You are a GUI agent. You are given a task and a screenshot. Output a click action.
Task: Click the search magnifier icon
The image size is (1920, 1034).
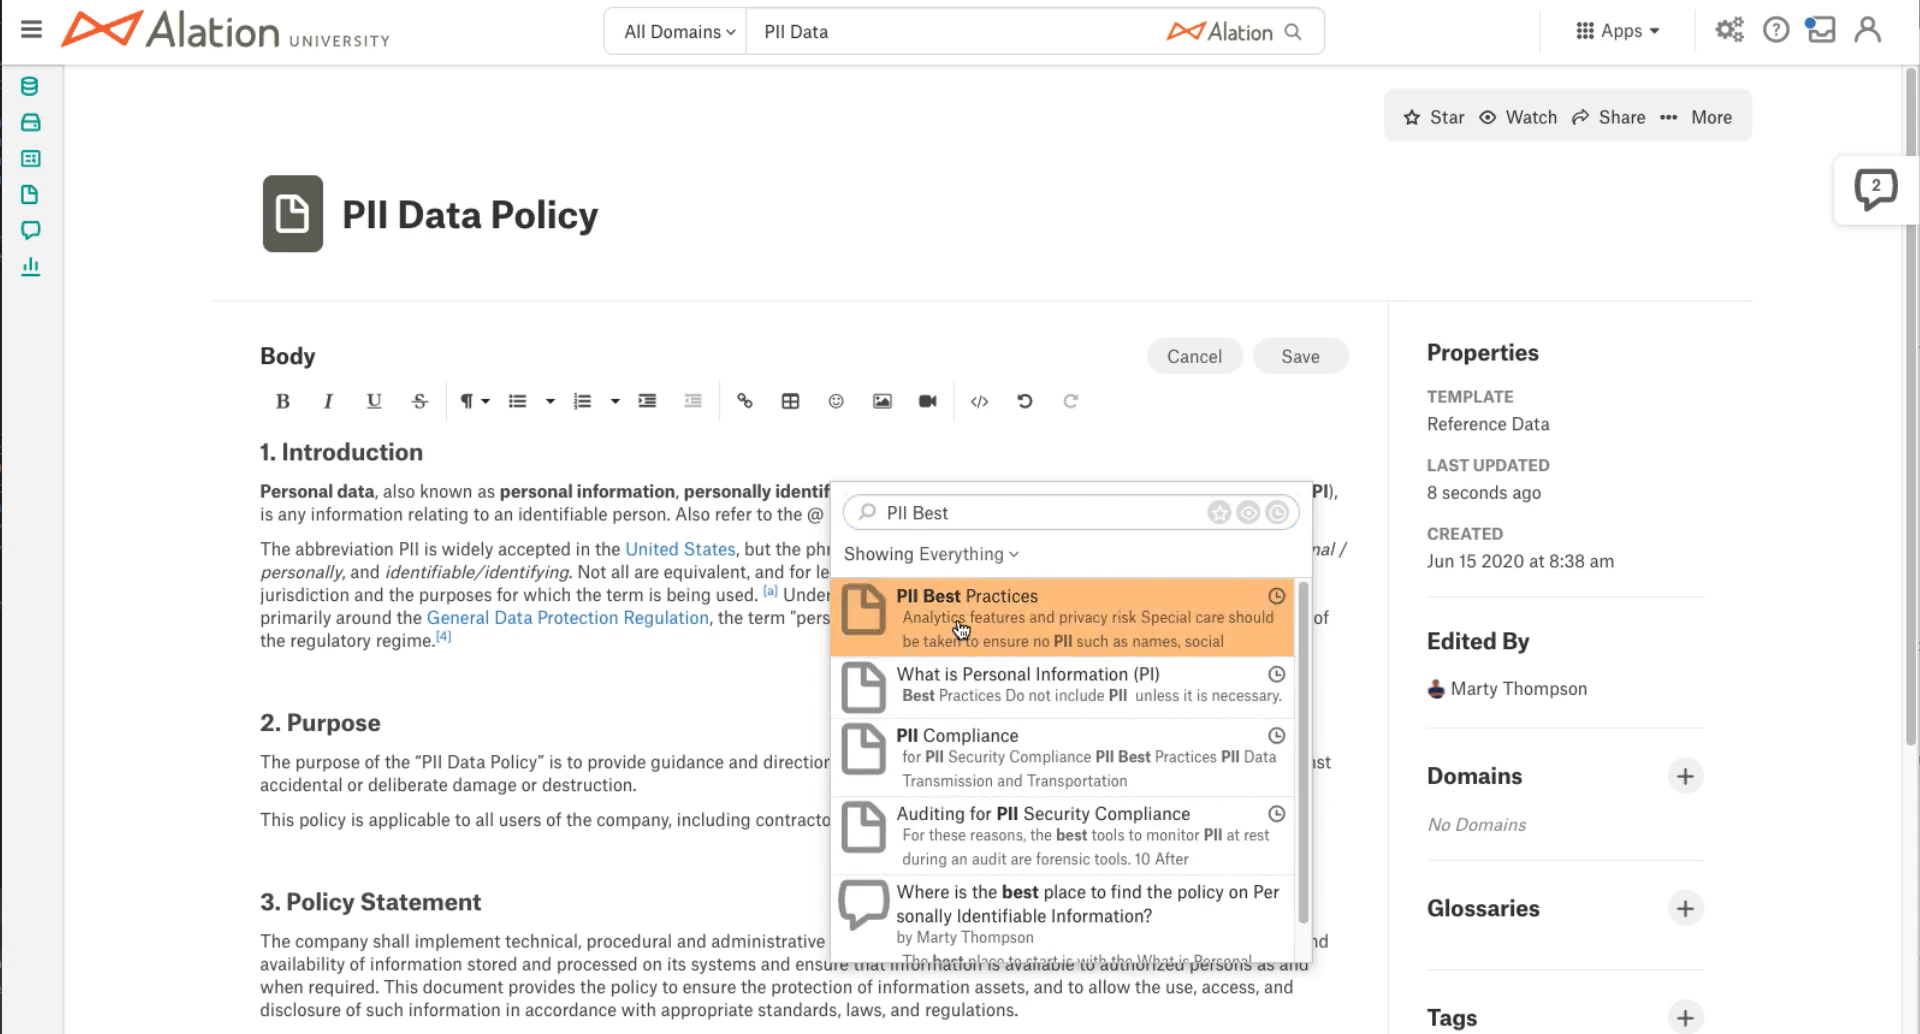[1293, 32]
